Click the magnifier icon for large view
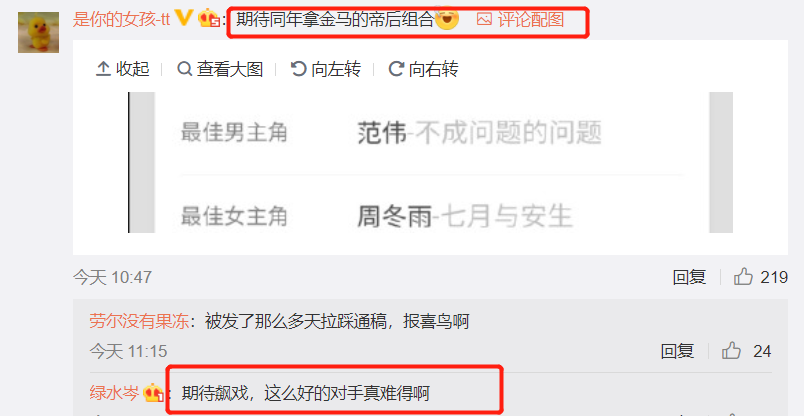 185,69
